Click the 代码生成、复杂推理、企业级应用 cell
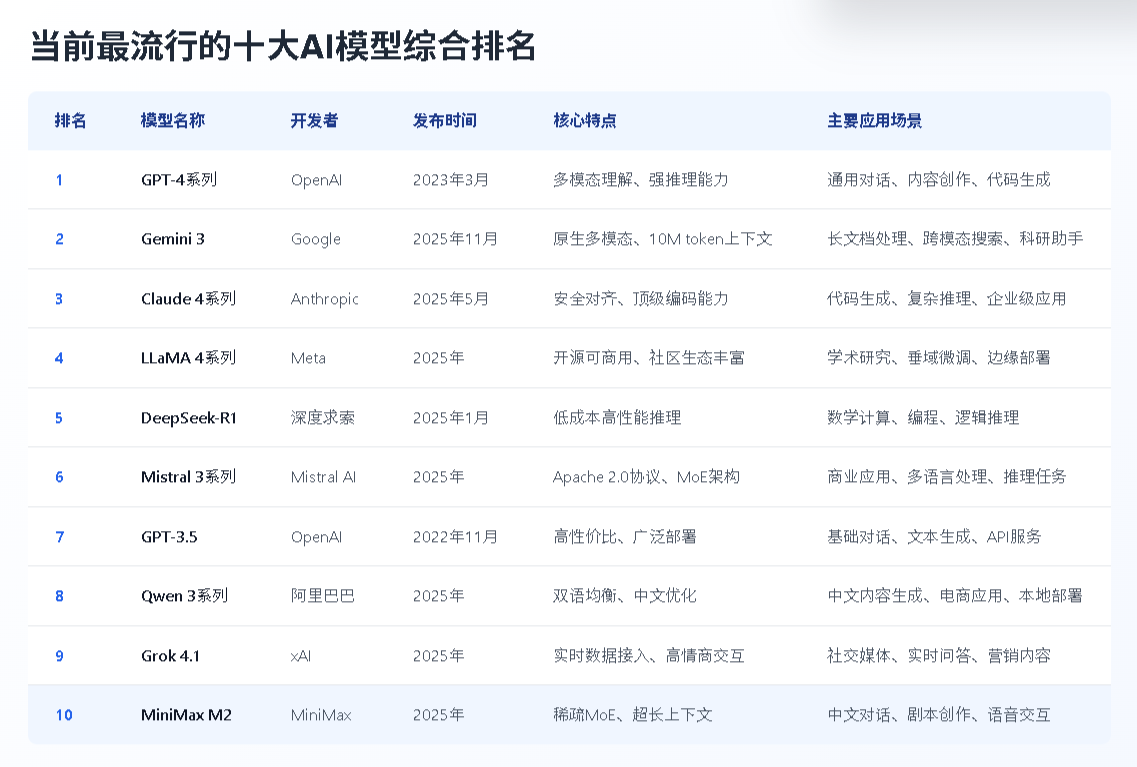Viewport: 1137px width, 767px height. (947, 299)
